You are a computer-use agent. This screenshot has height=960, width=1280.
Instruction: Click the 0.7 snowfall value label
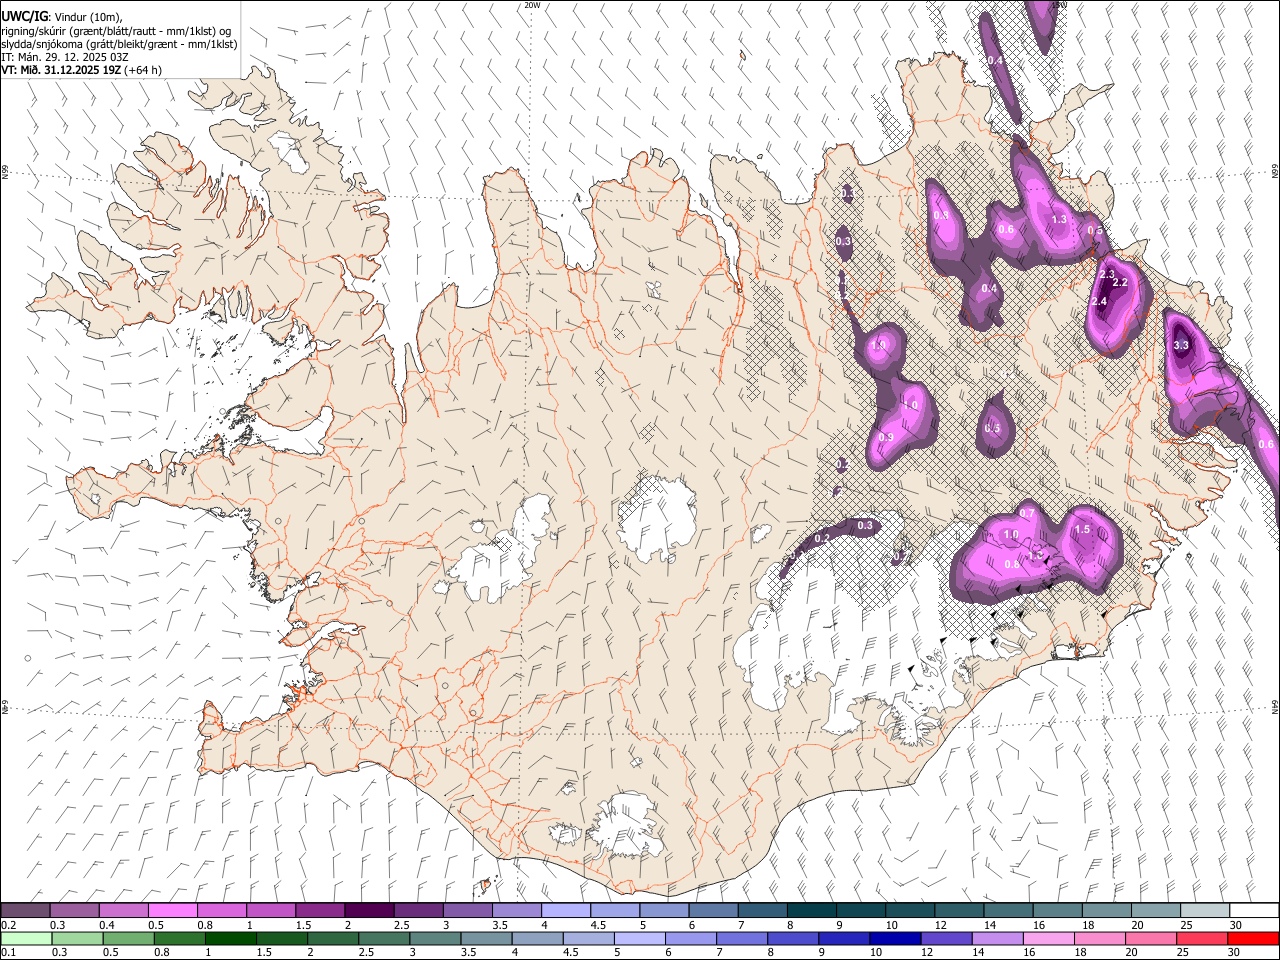(x=1026, y=513)
